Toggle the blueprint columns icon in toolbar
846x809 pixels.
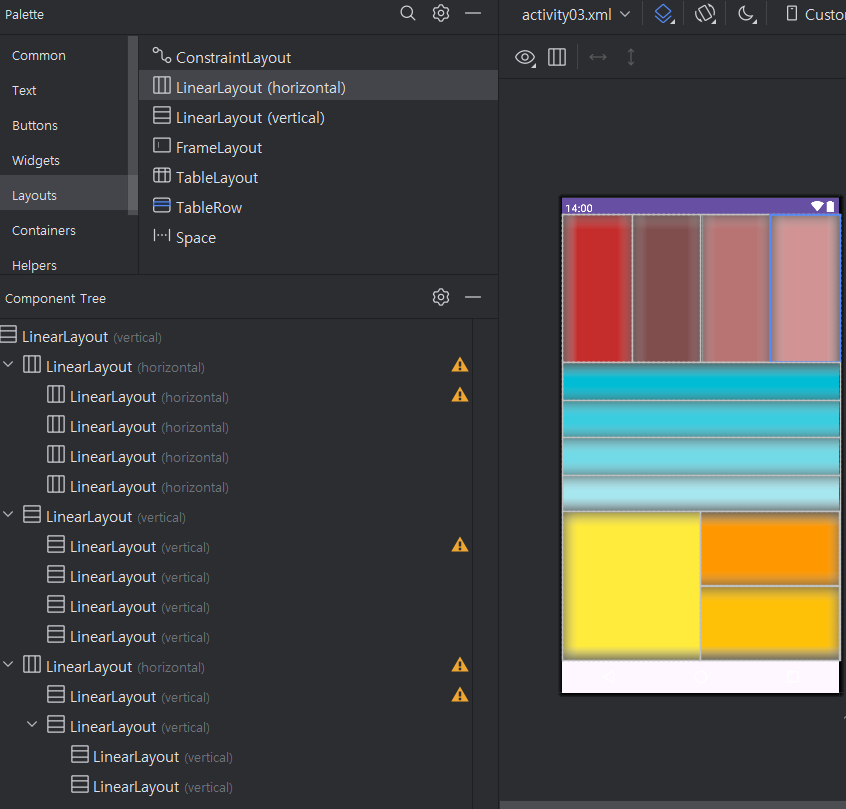[x=557, y=57]
